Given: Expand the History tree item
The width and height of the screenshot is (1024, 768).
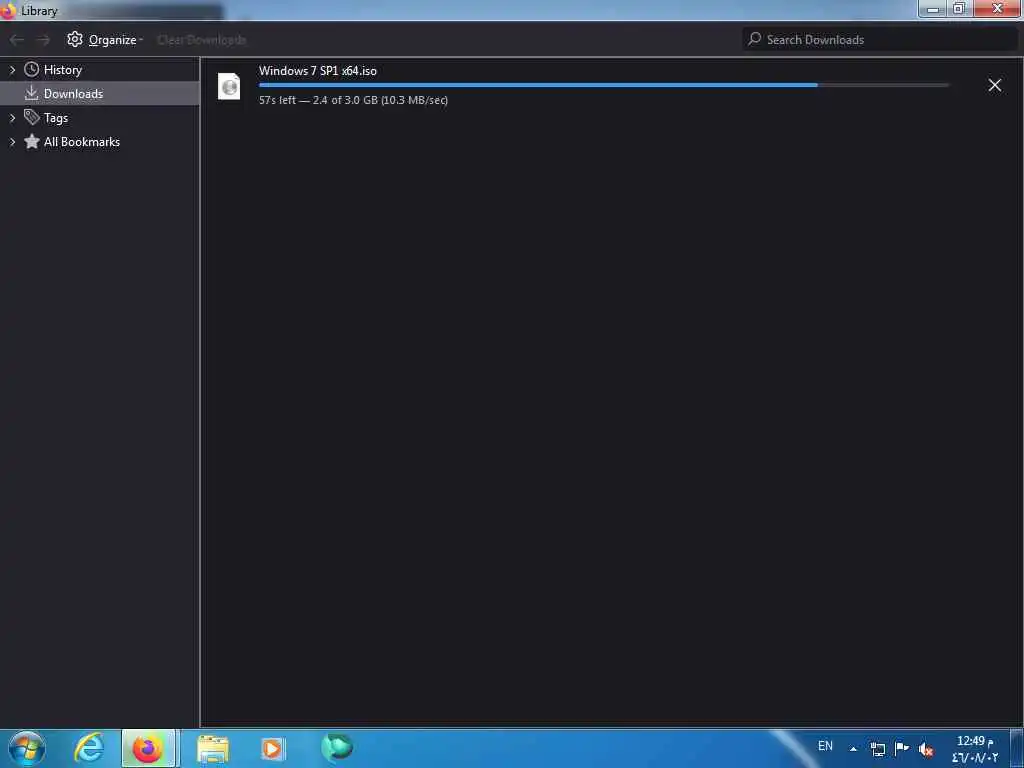Looking at the screenshot, I should [12, 70].
